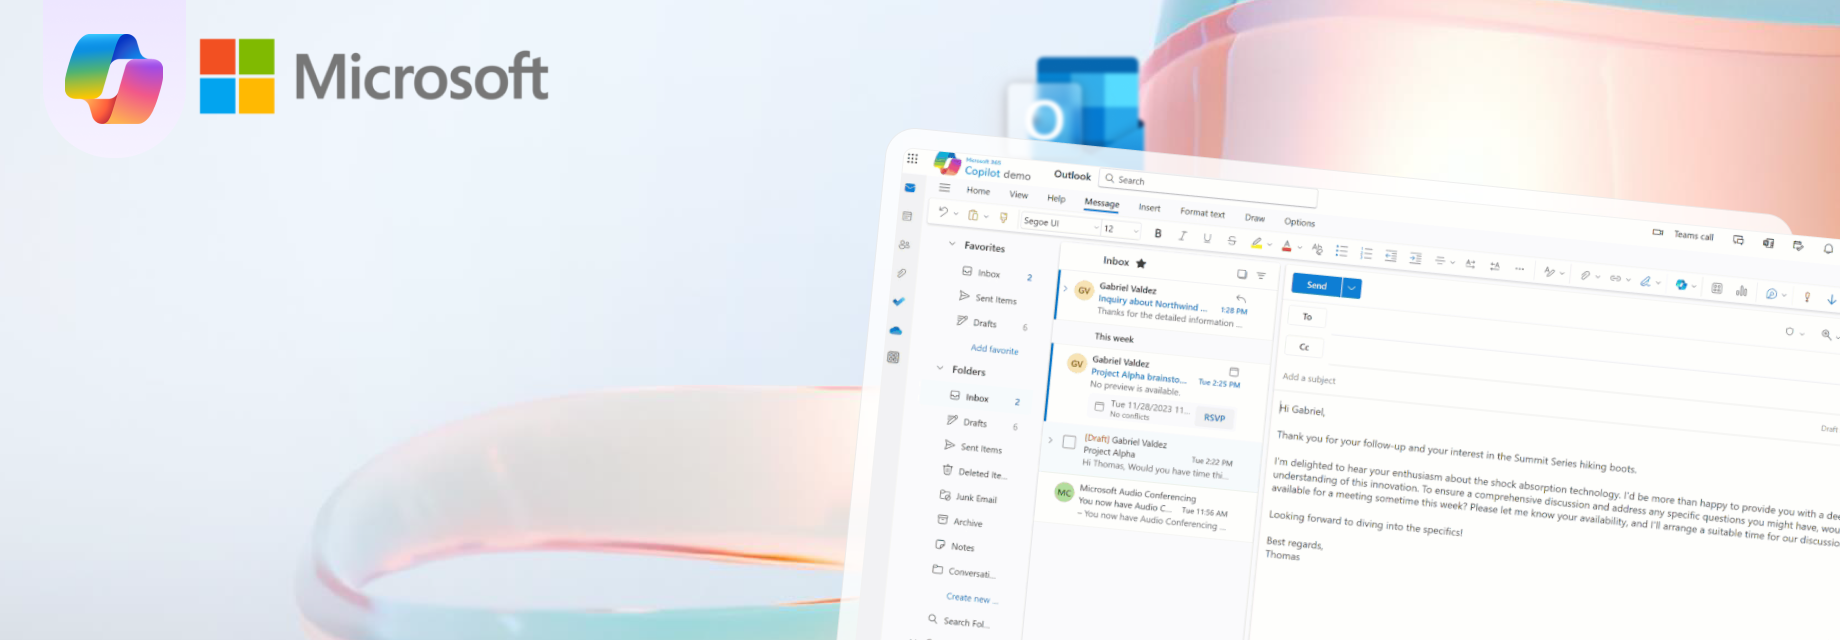Screen dimensions: 1840x640
Task: Tick the checkbox on the Draft Project Alpha email
Action: [x=1069, y=441]
